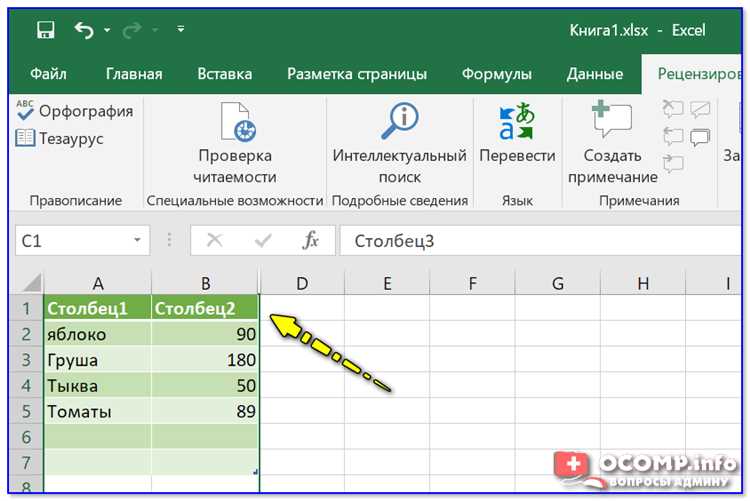Screen dimensions: 750x501
Task: Open the Формулы tab
Action: [x=496, y=74]
